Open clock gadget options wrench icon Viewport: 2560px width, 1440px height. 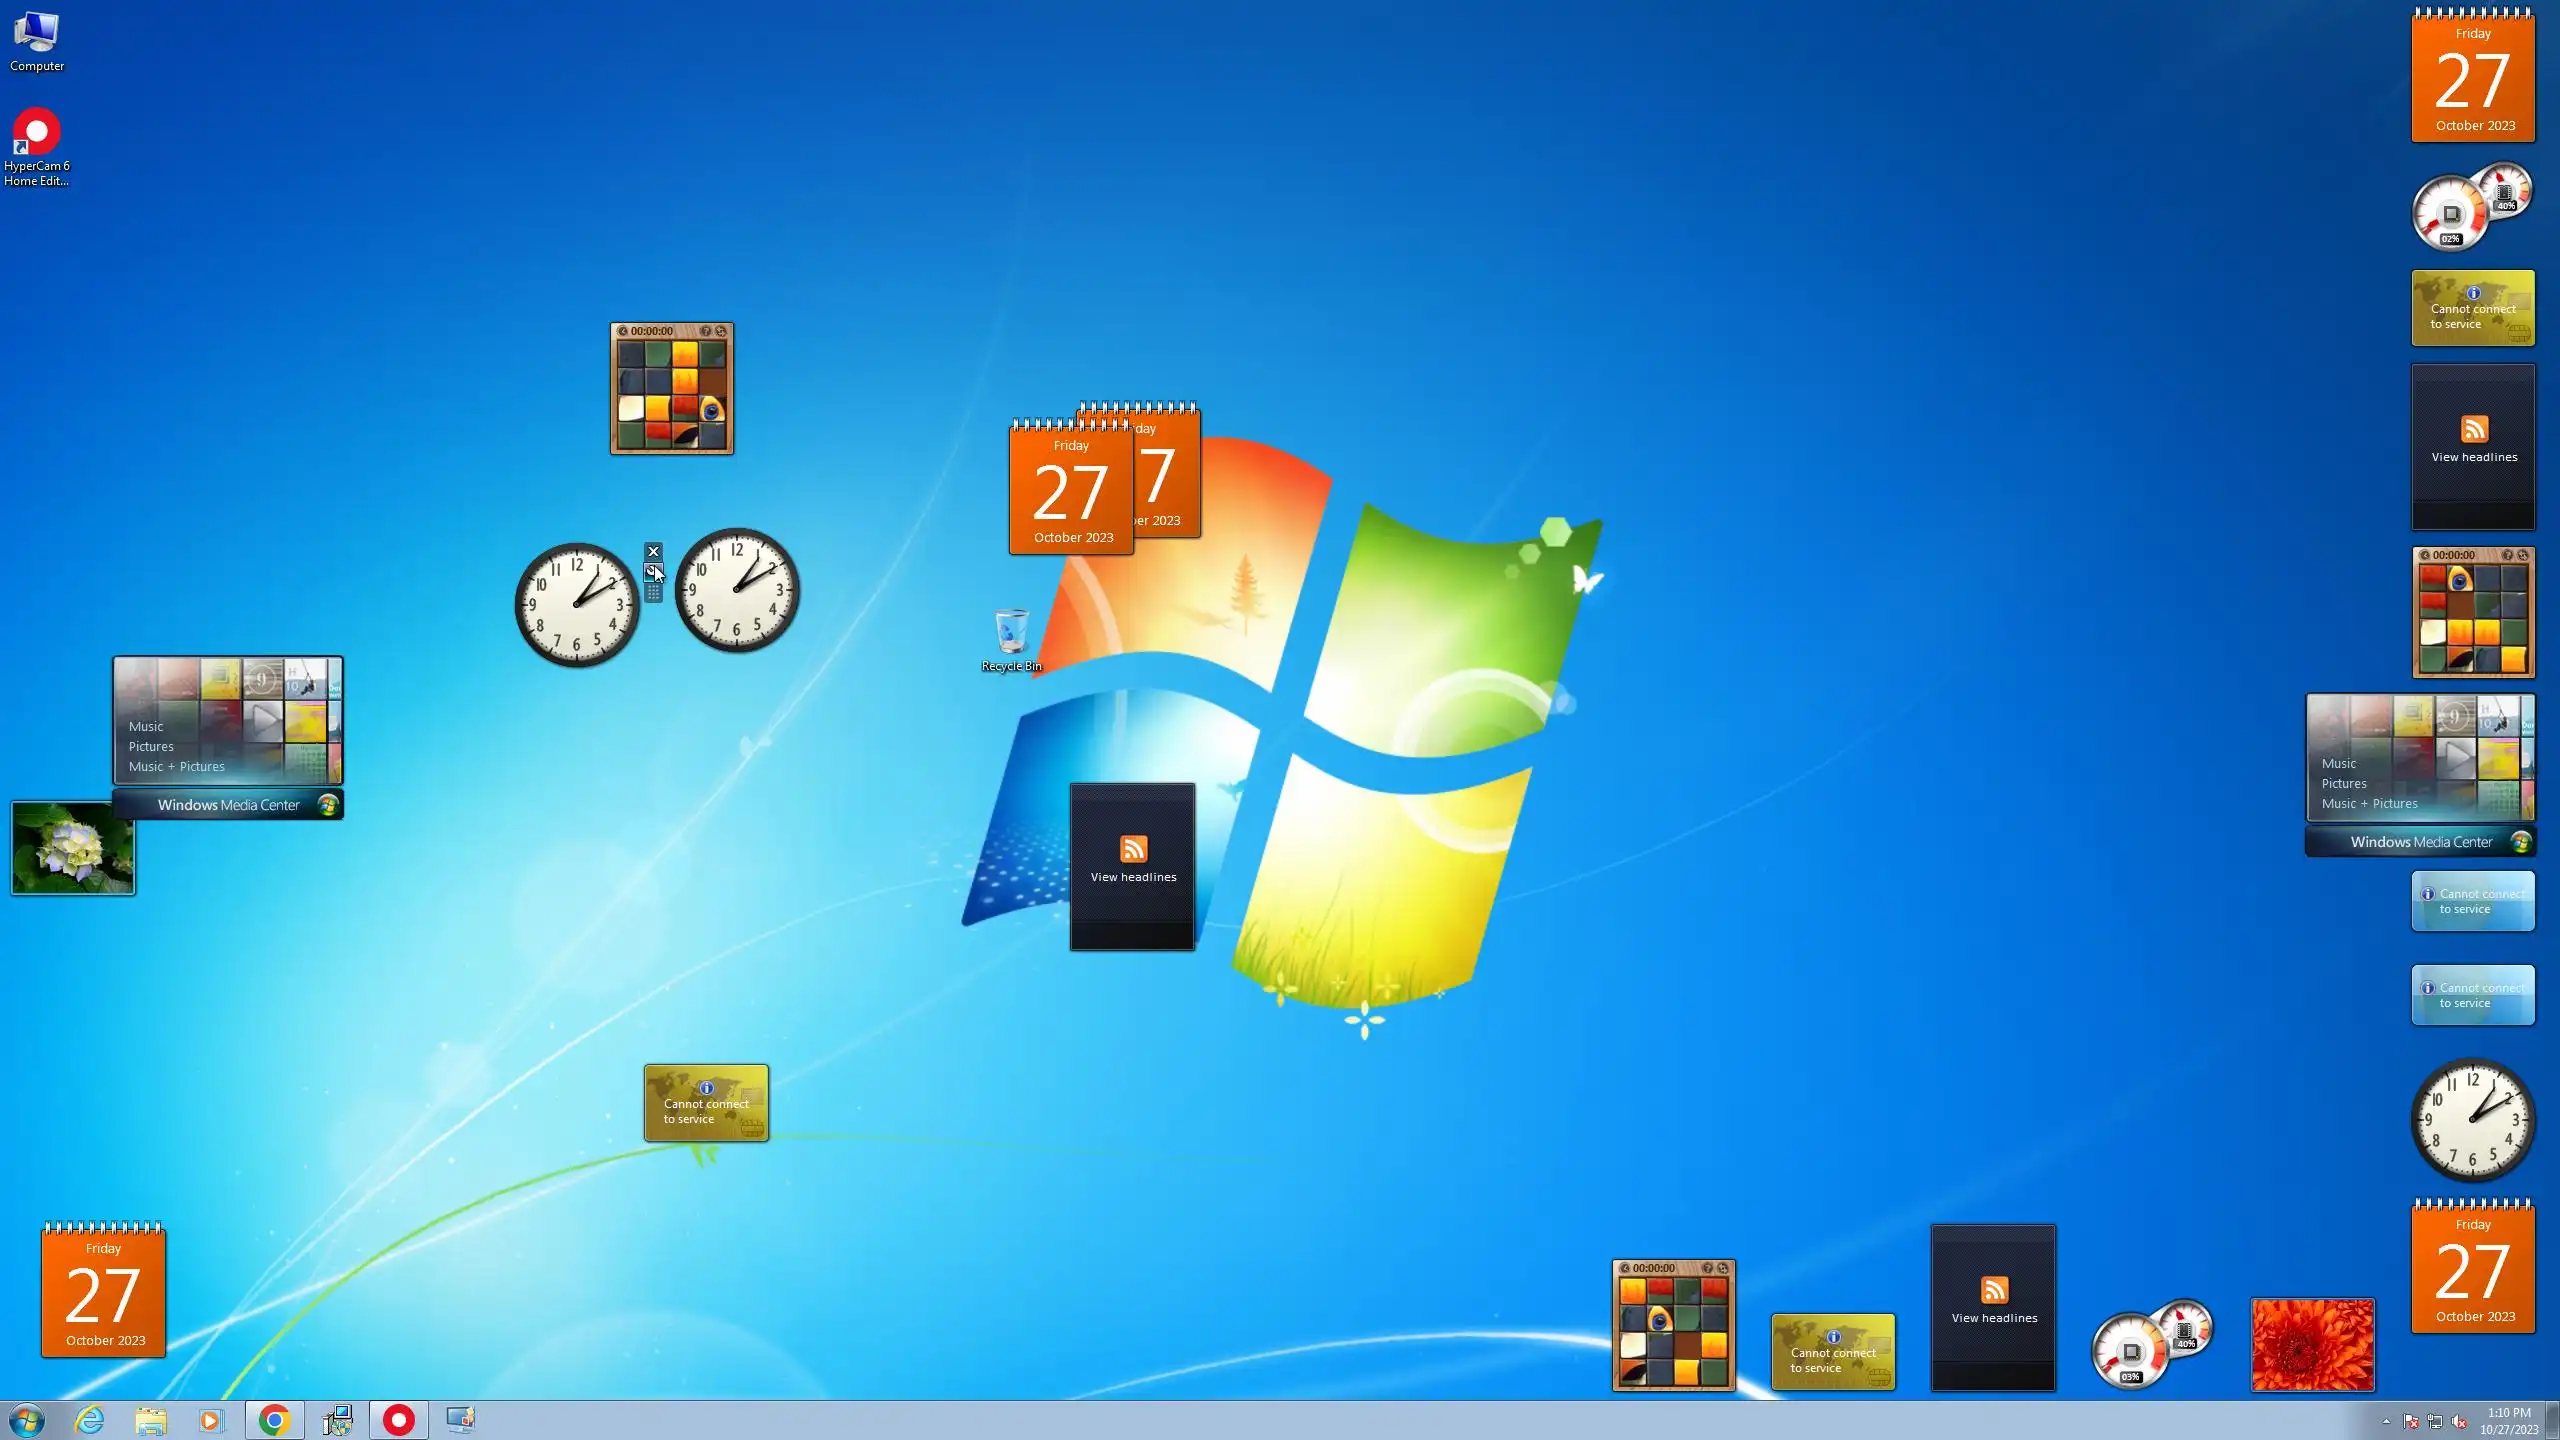click(653, 572)
